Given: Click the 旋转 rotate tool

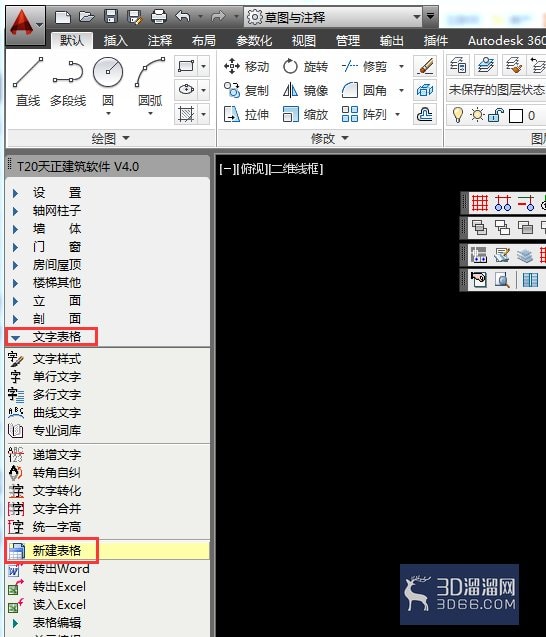Looking at the screenshot, I should click(x=305, y=66).
